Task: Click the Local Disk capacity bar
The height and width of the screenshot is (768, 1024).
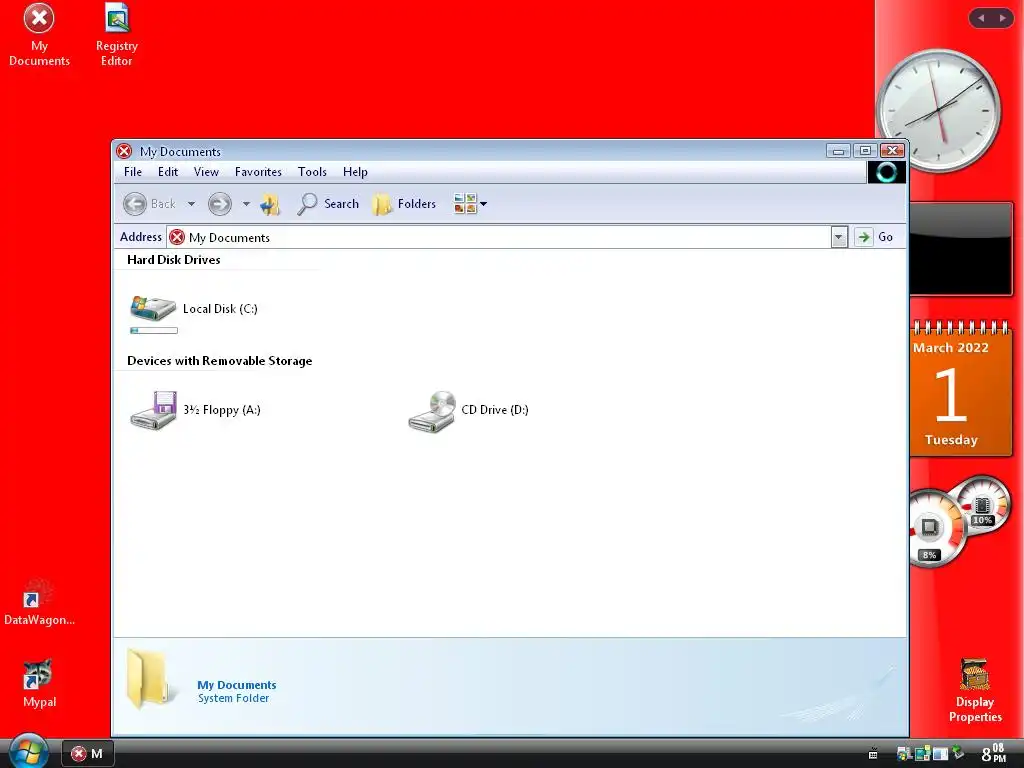Action: [154, 330]
